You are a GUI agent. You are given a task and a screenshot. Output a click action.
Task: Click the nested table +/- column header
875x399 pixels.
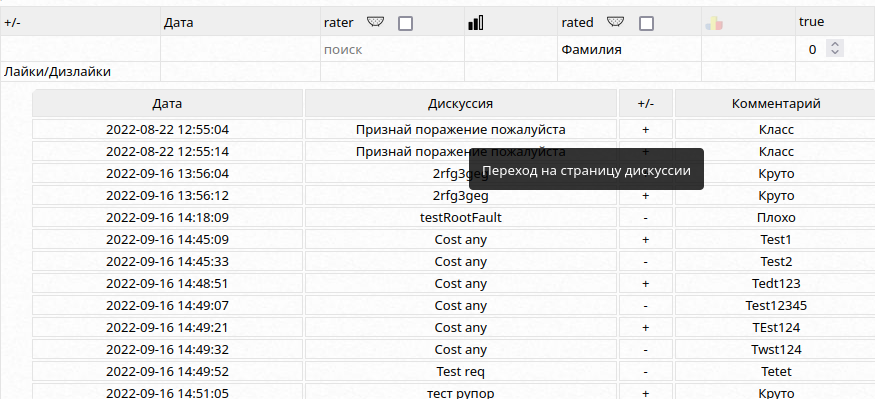click(x=646, y=103)
